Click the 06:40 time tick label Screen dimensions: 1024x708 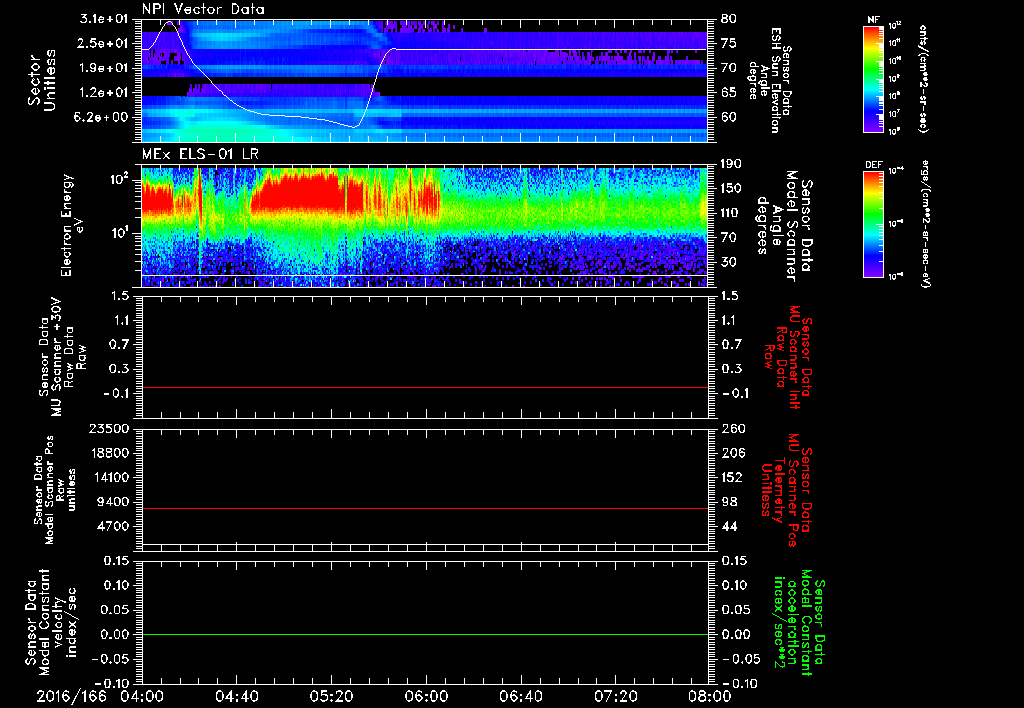[520, 696]
